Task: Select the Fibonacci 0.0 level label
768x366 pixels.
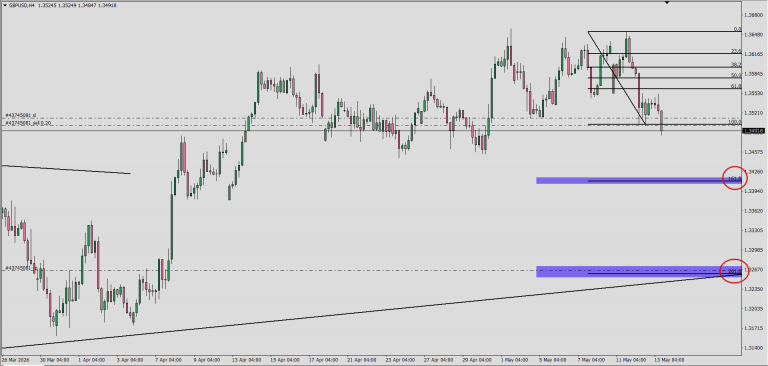Action: (x=737, y=29)
